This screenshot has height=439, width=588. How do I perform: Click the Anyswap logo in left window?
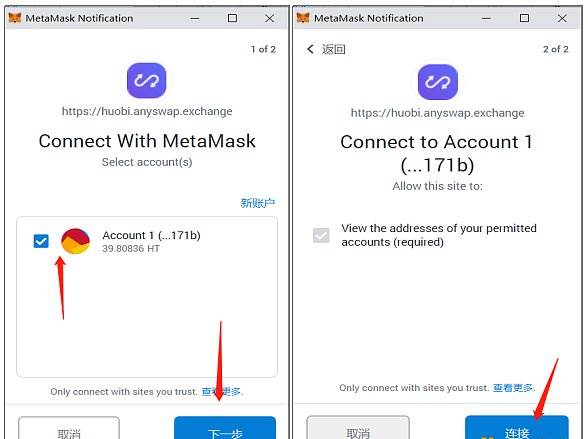146,80
